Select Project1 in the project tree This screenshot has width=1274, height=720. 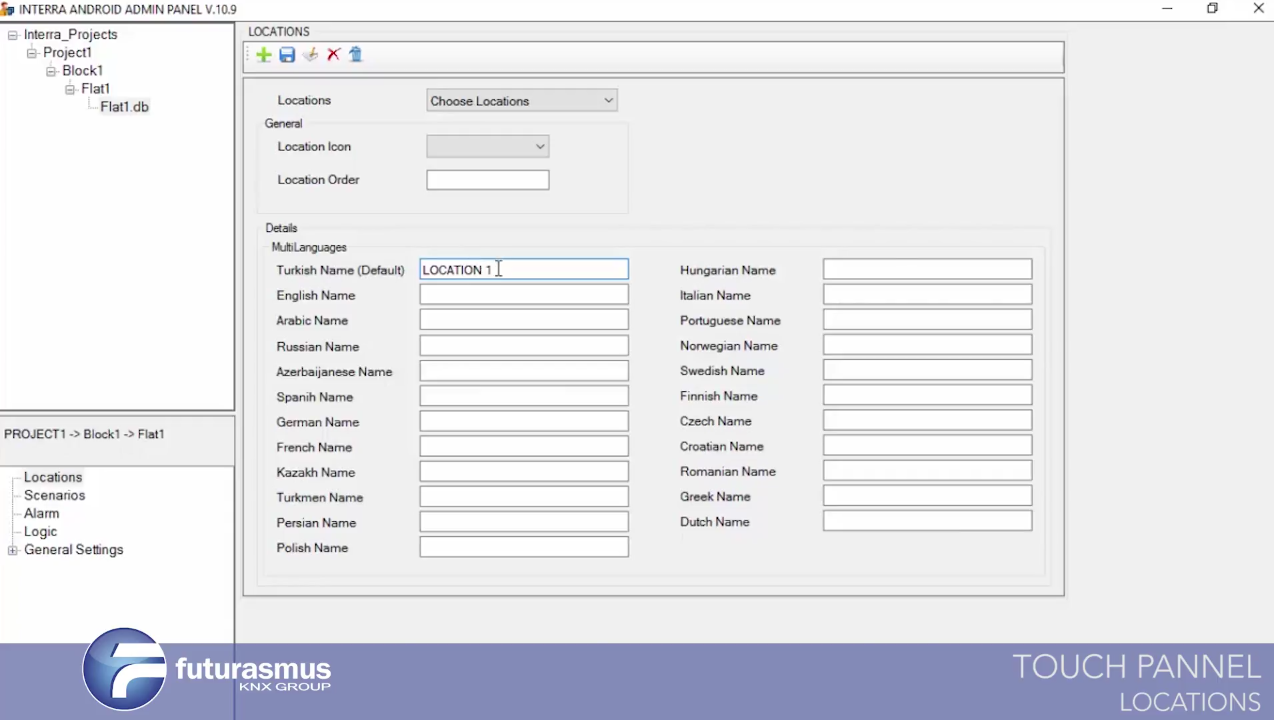67,53
